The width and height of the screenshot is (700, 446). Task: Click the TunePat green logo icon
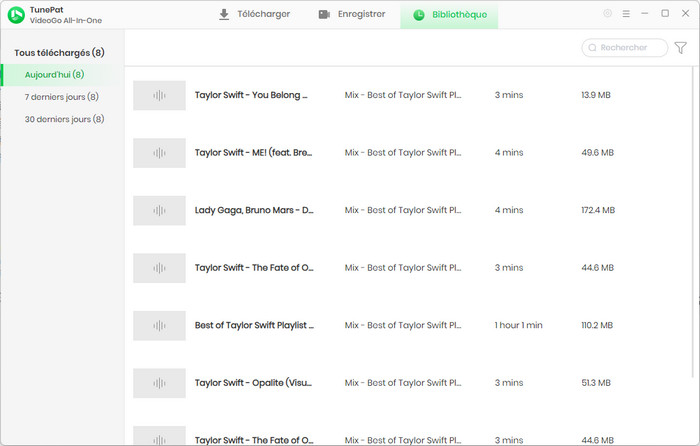click(16, 15)
